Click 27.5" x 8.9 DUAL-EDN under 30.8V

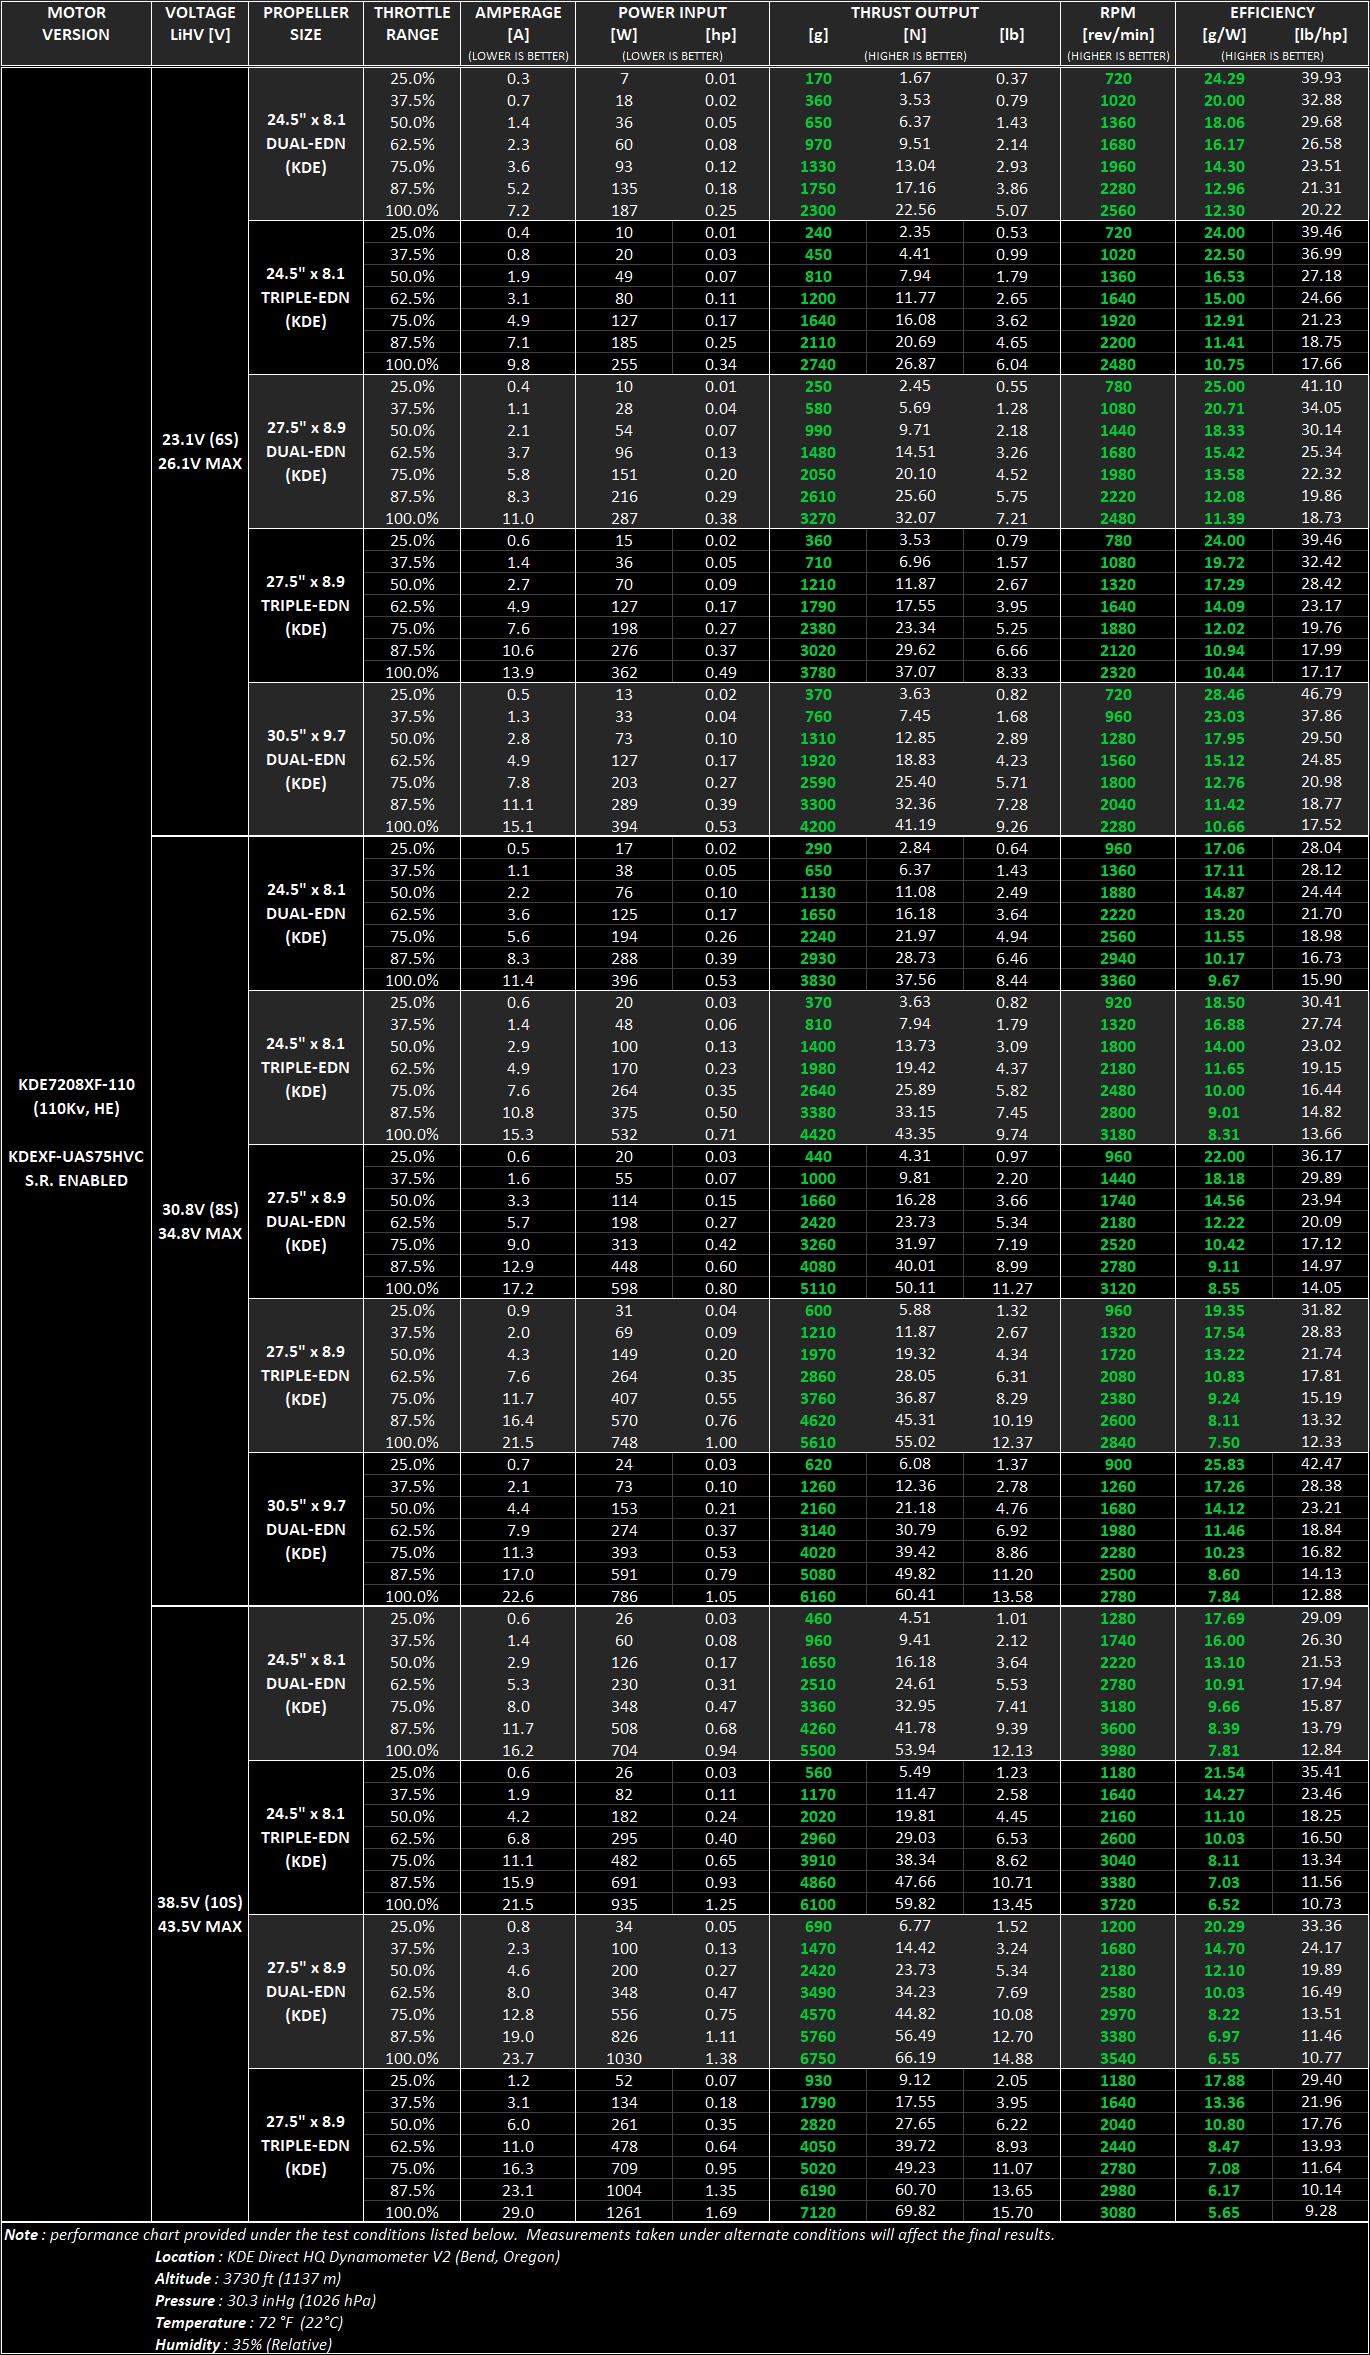click(x=306, y=1221)
